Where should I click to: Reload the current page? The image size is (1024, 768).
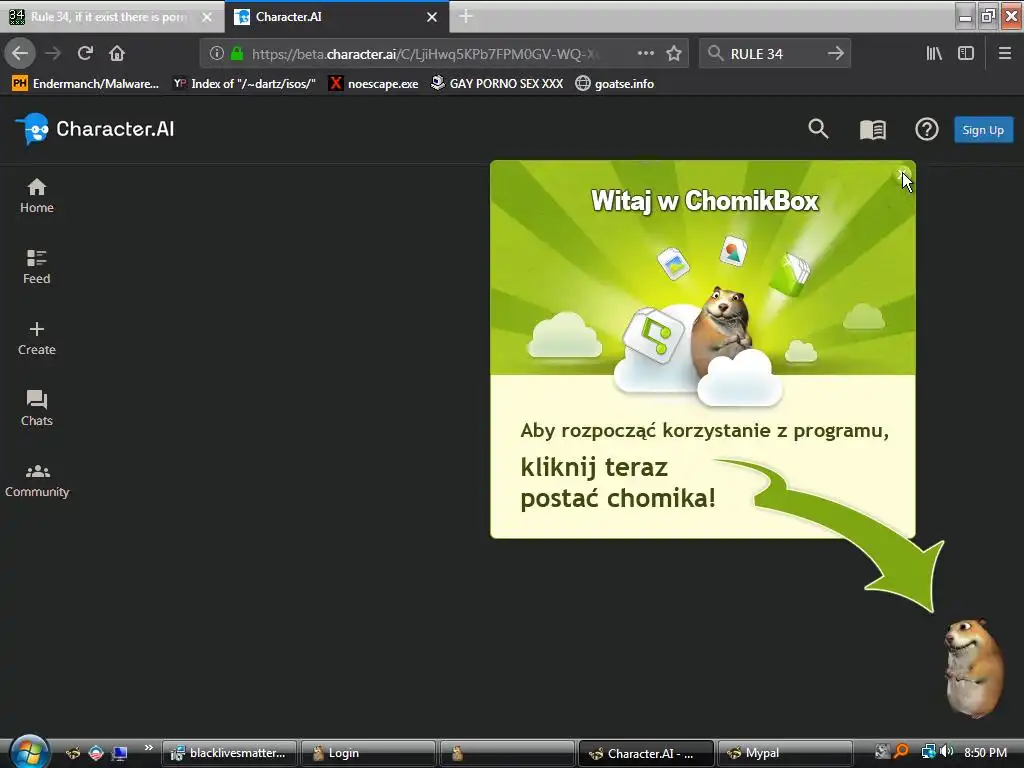(x=85, y=54)
